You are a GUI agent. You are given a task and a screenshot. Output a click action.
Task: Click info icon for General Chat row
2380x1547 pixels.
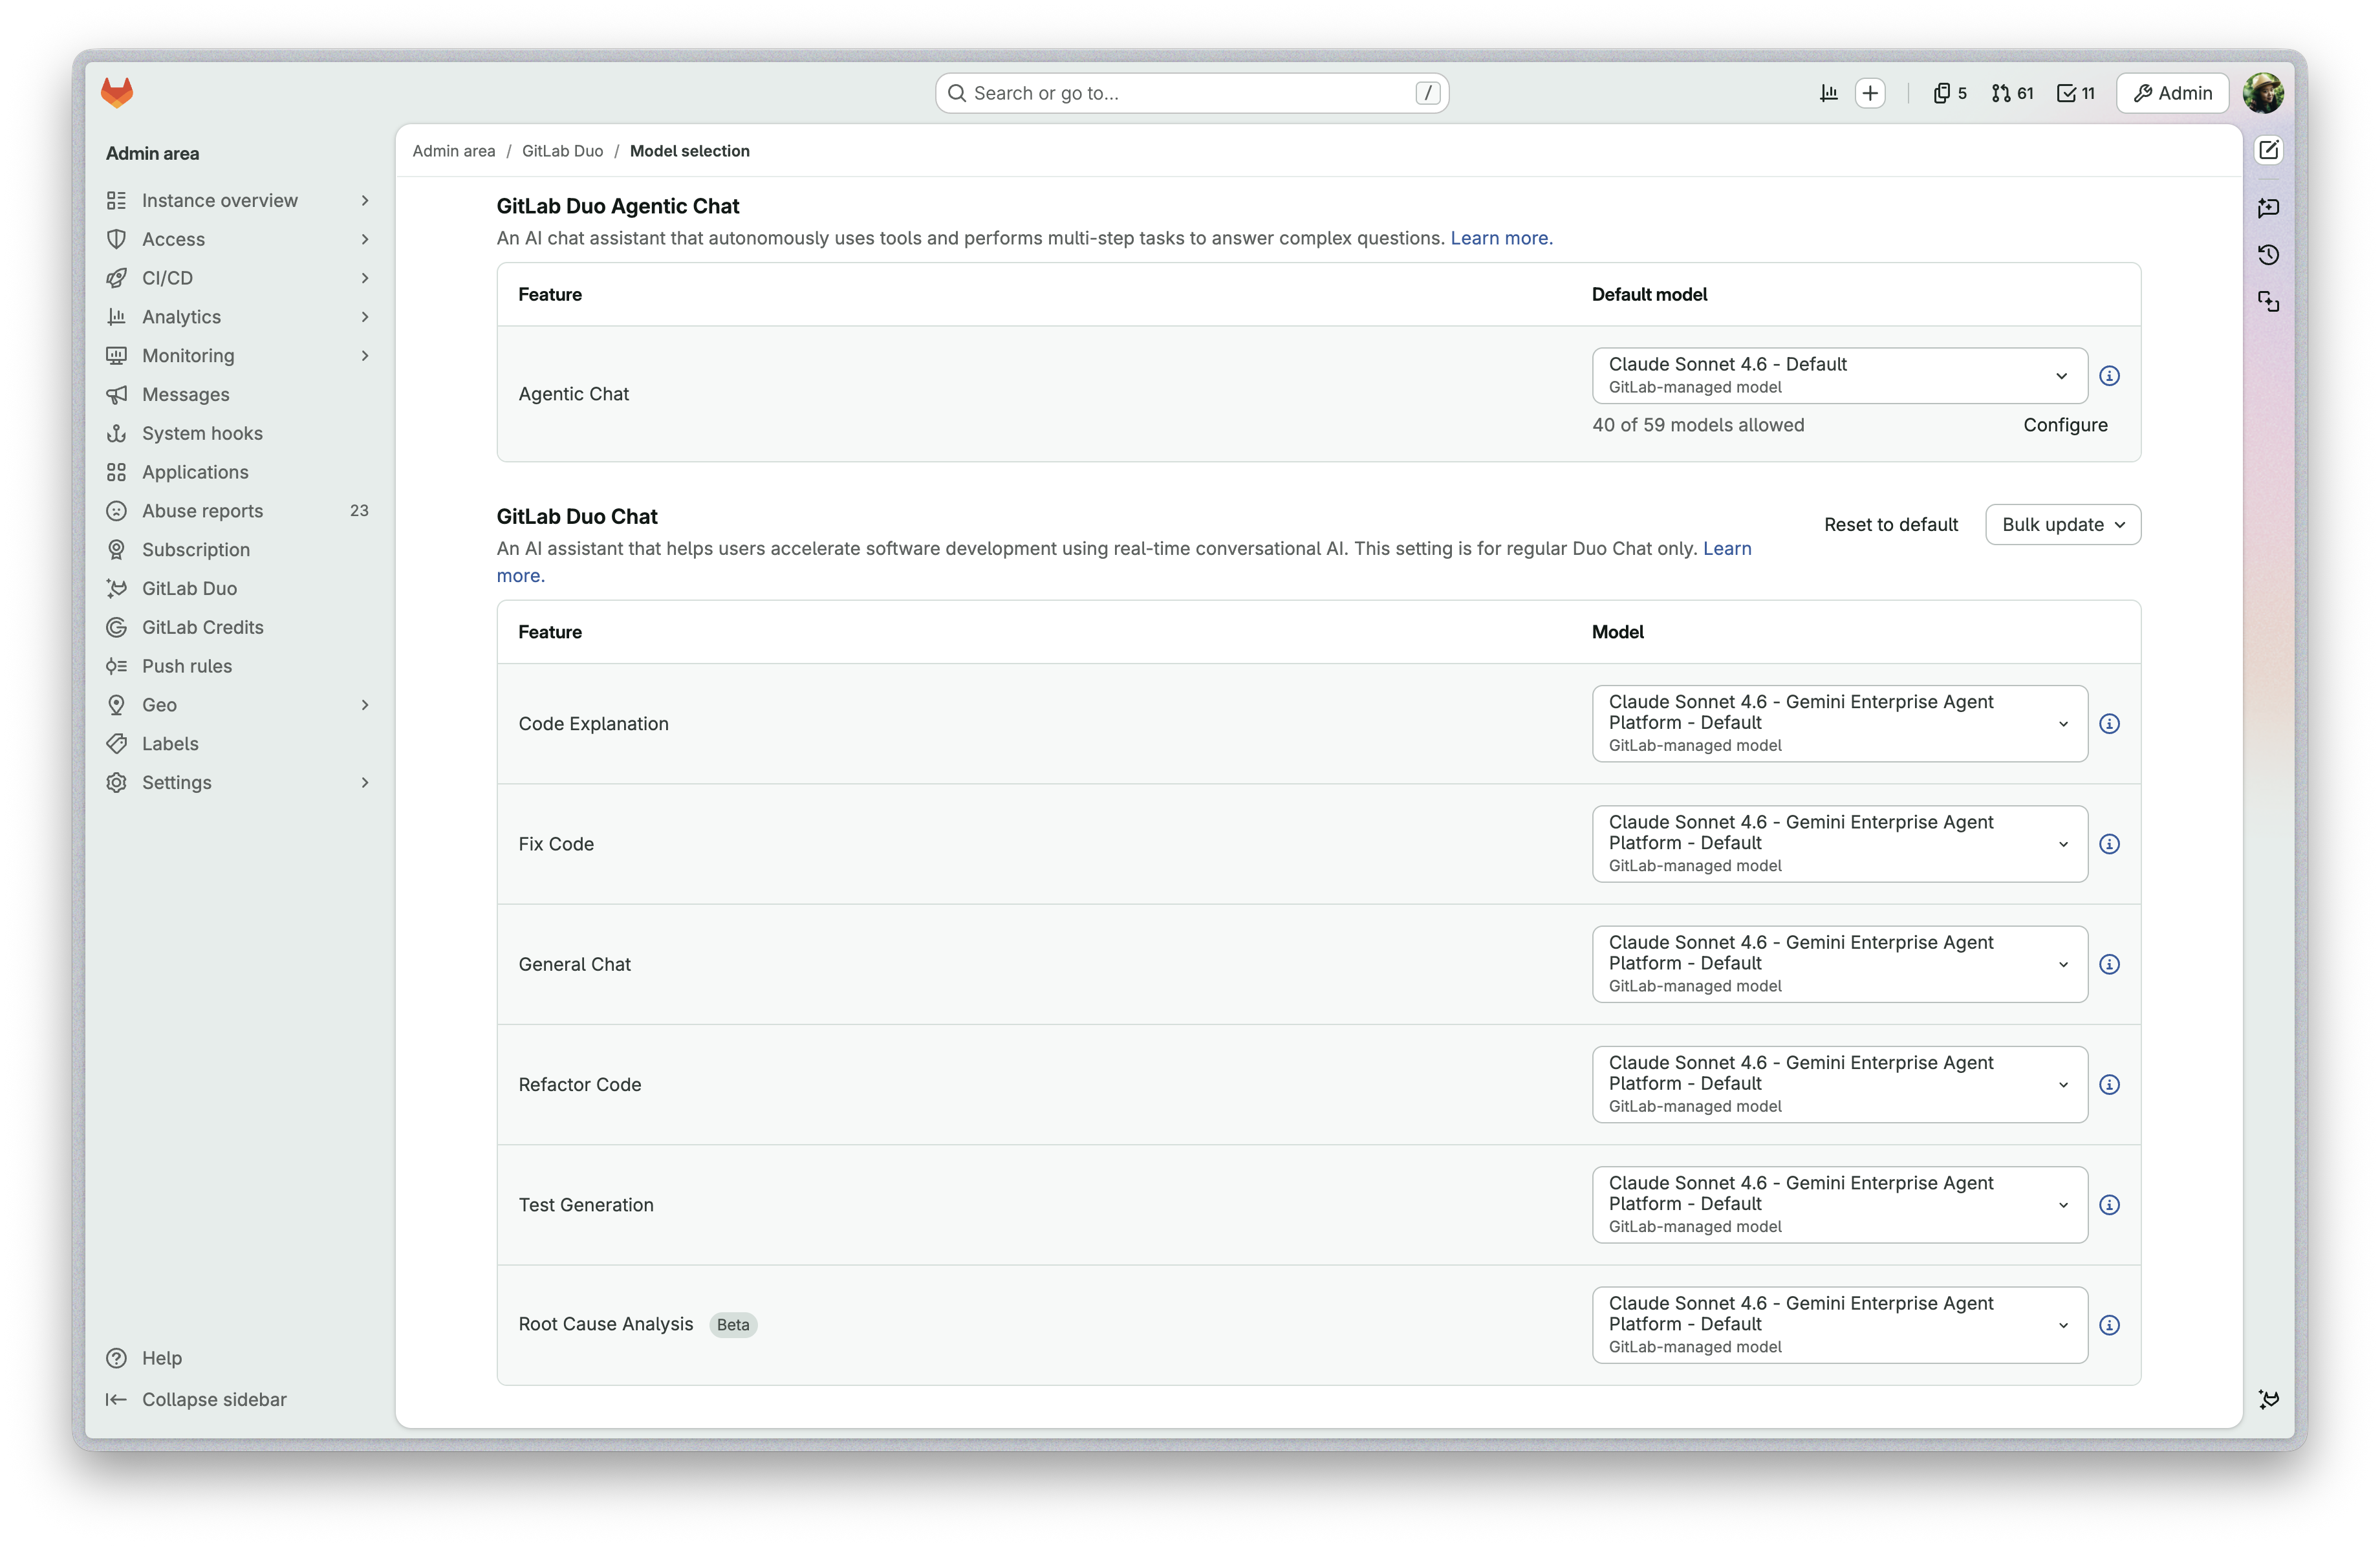tap(2110, 964)
